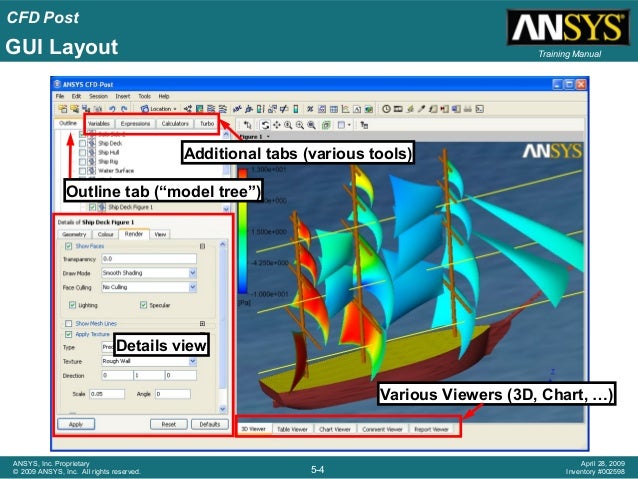Click the Apply button
This screenshot has width=638, height=479.
(76, 424)
